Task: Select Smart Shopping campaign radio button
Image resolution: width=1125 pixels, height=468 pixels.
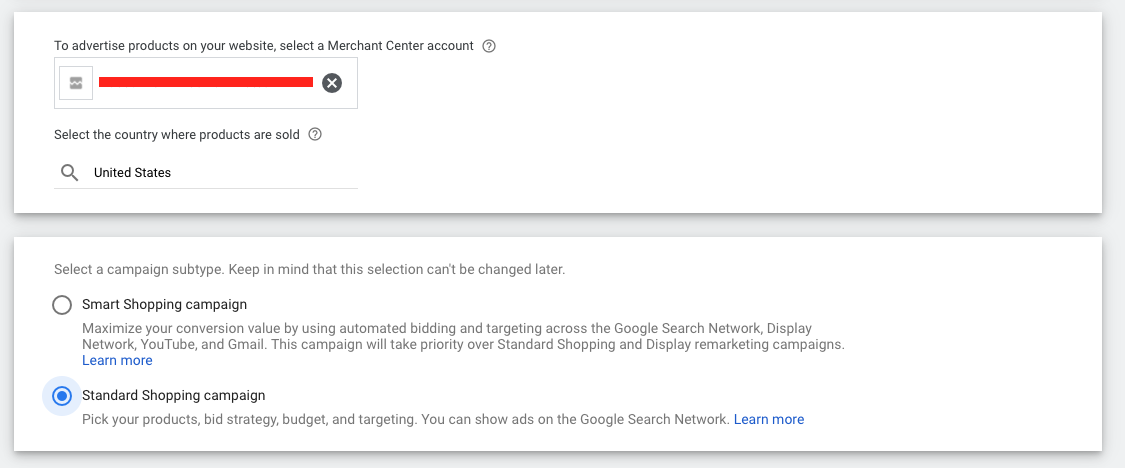Action: click(62, 305)
